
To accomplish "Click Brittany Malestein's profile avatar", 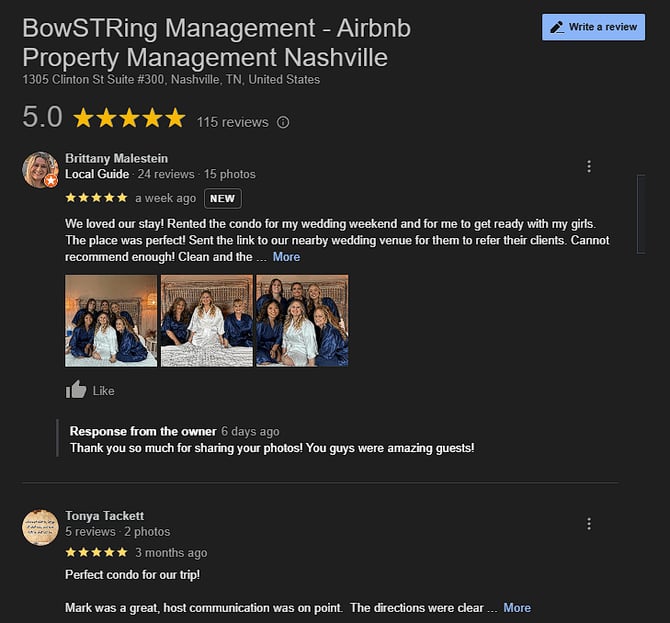I will [40, 170].
